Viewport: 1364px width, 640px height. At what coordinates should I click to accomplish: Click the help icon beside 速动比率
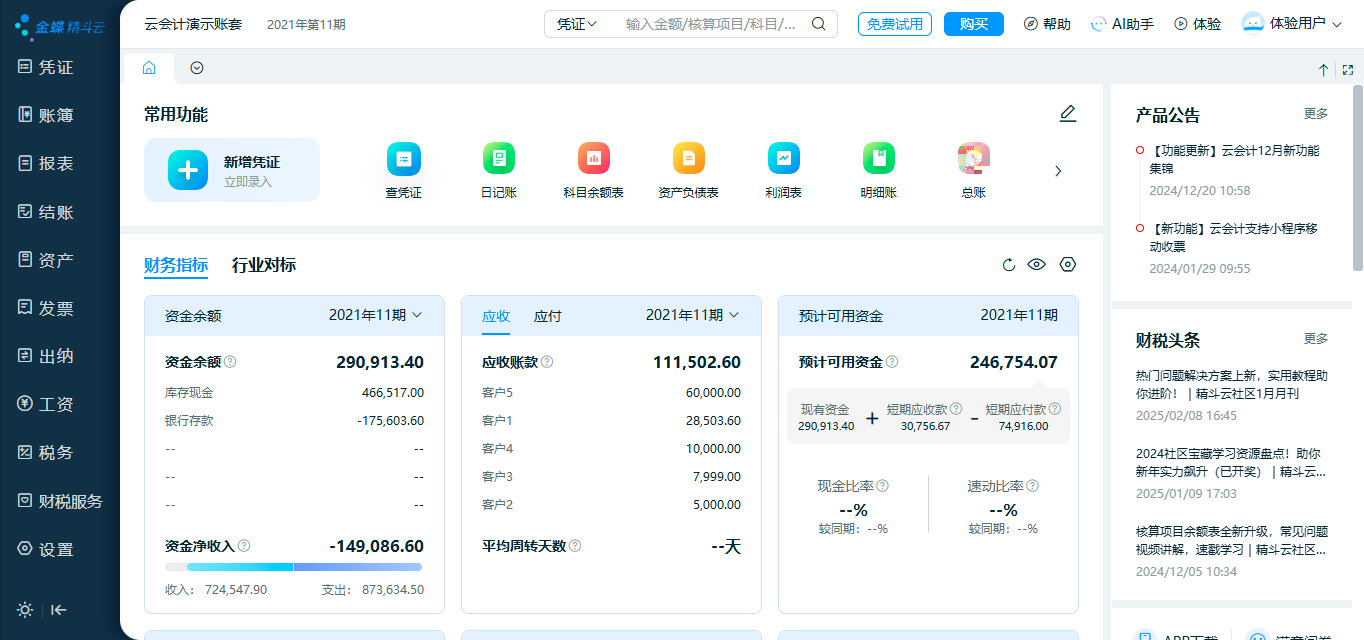point(1033,486)
